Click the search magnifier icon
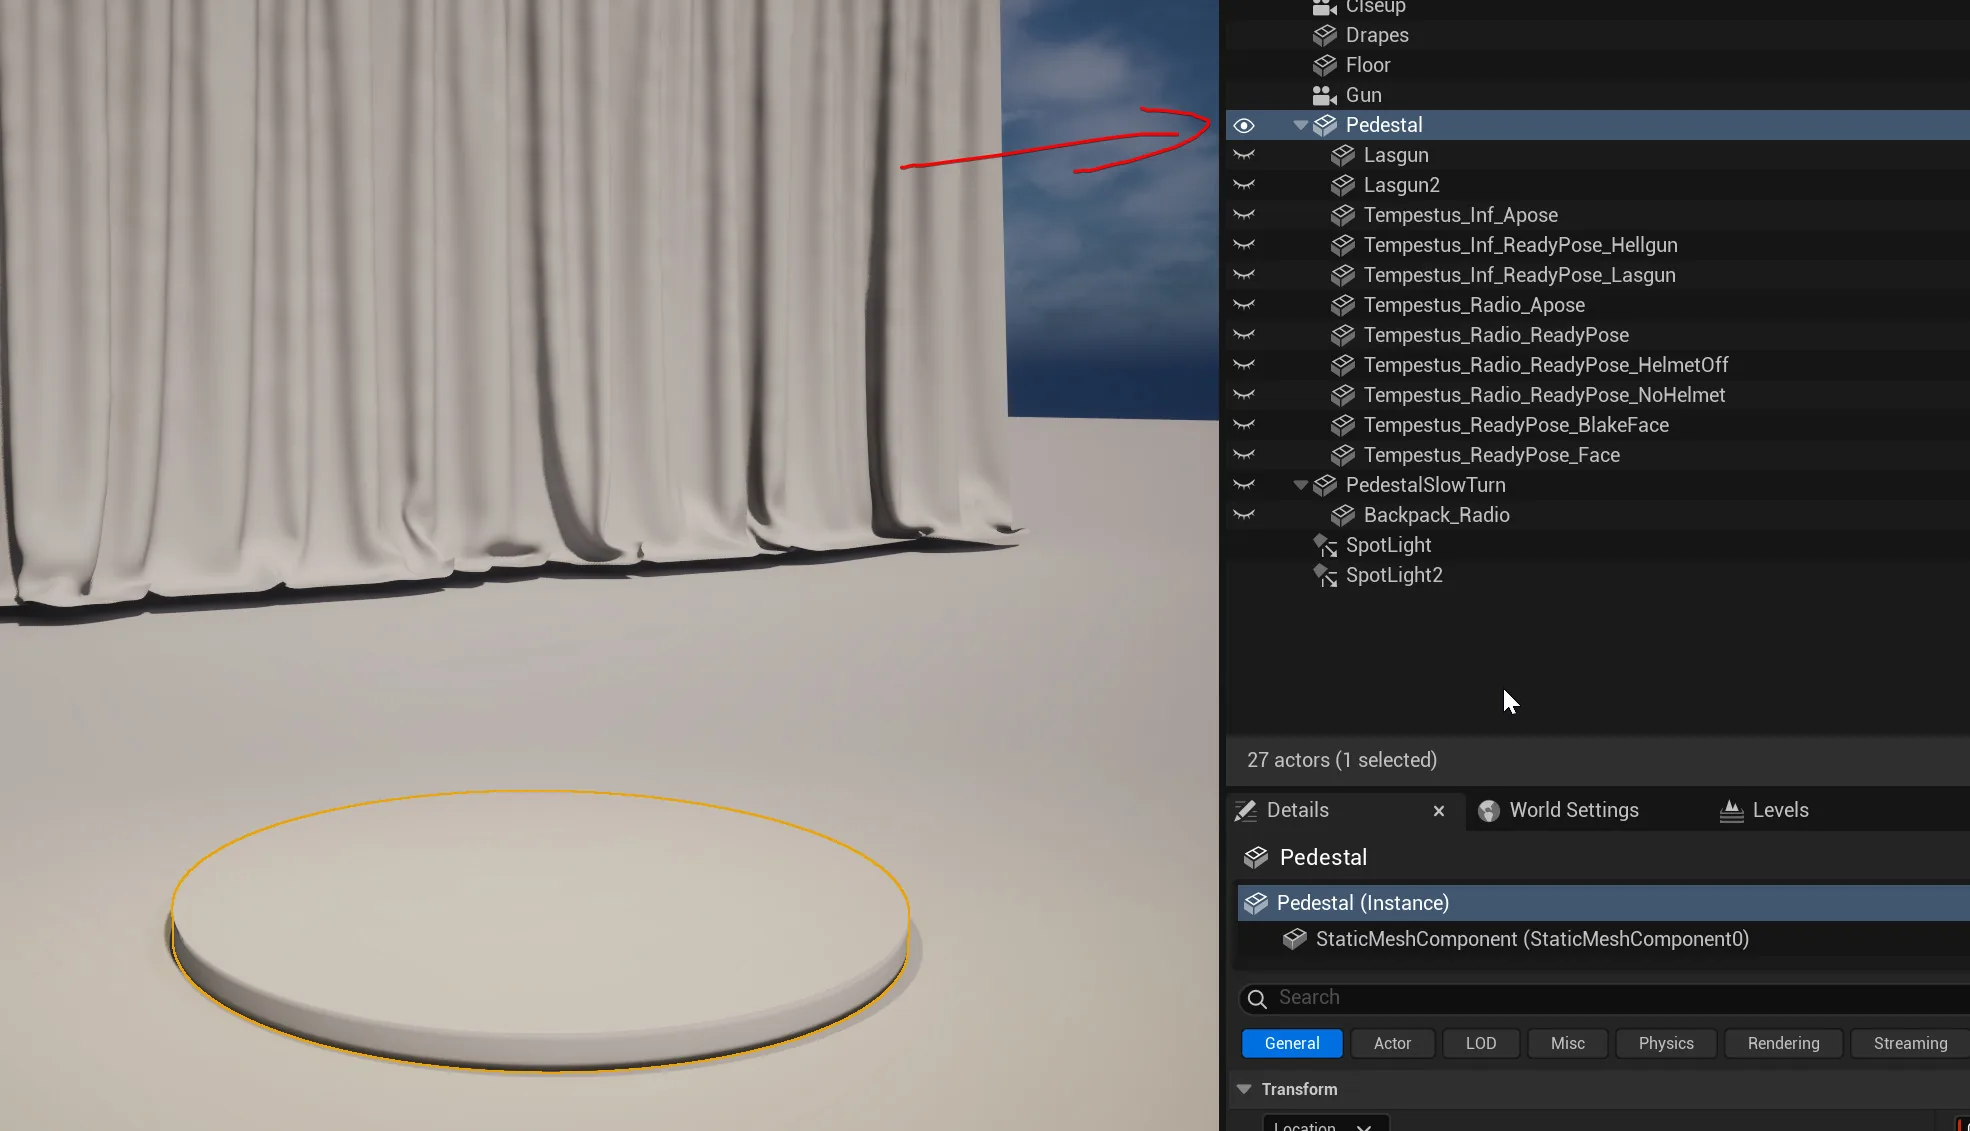This screenshot has width=1970, height=1131. [1257, 998]
